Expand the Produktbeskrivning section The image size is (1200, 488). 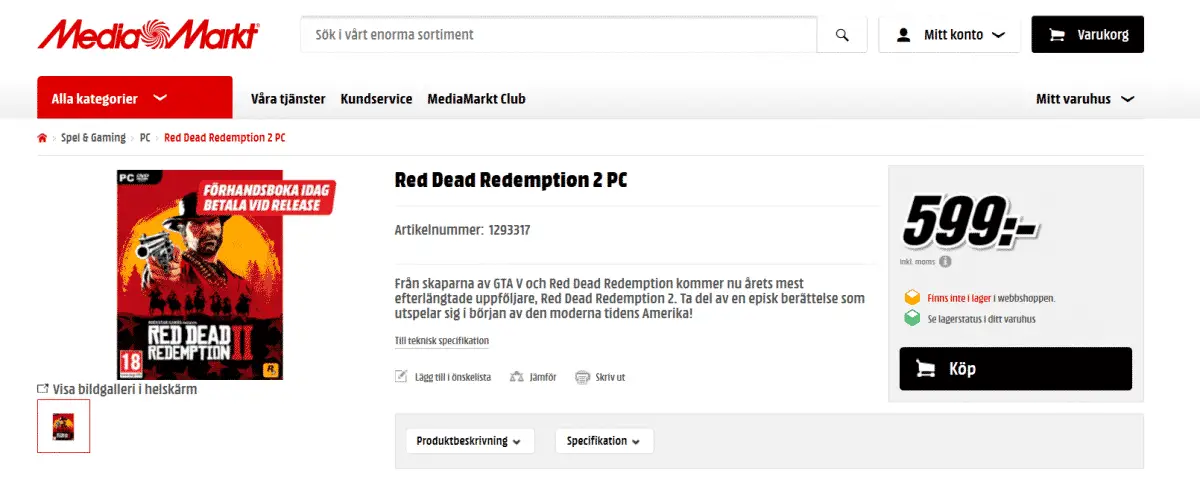tap(470, 441)
